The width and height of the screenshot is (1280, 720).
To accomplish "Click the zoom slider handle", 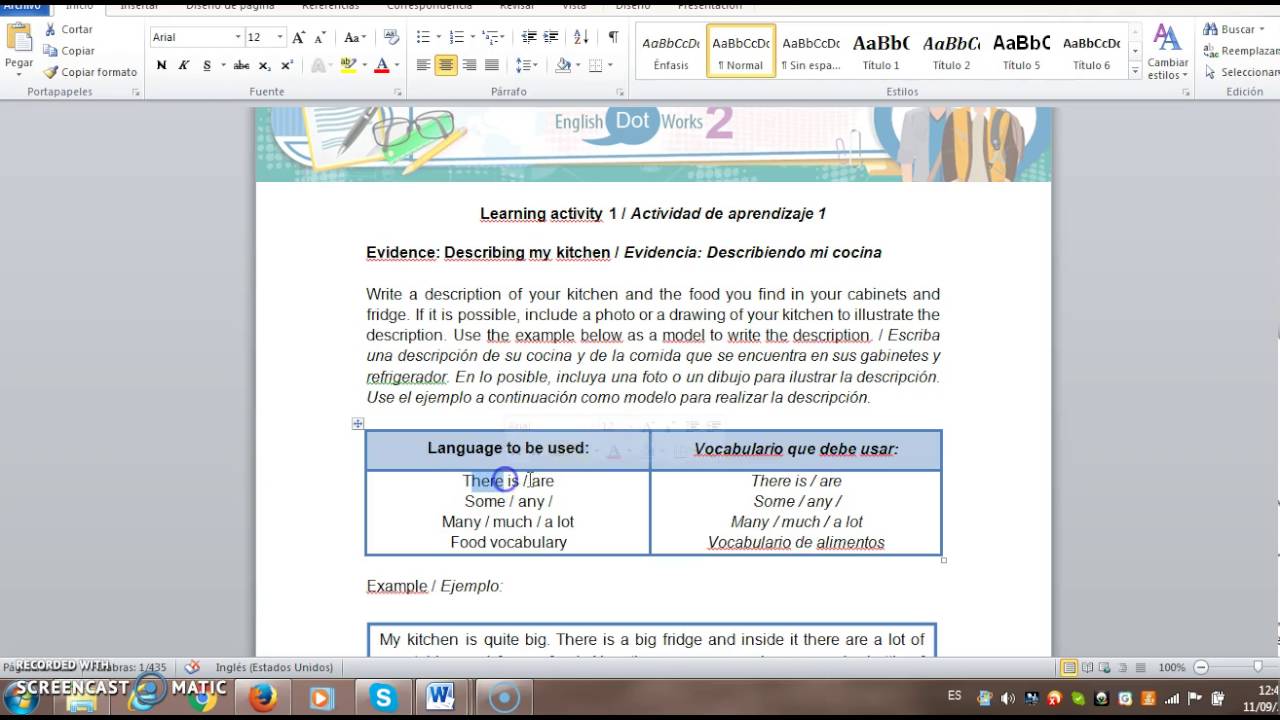I will (1258, 667).
